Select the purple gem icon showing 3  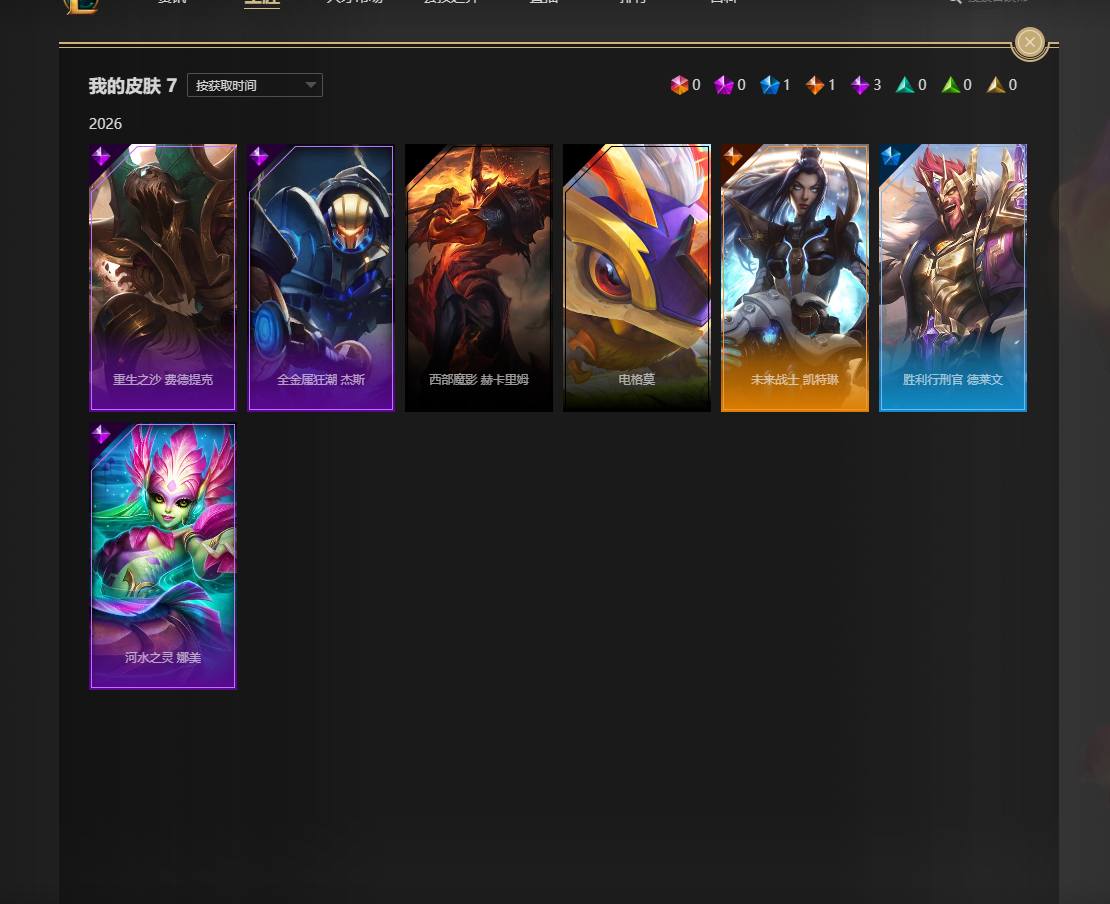[x=860, y=85]
